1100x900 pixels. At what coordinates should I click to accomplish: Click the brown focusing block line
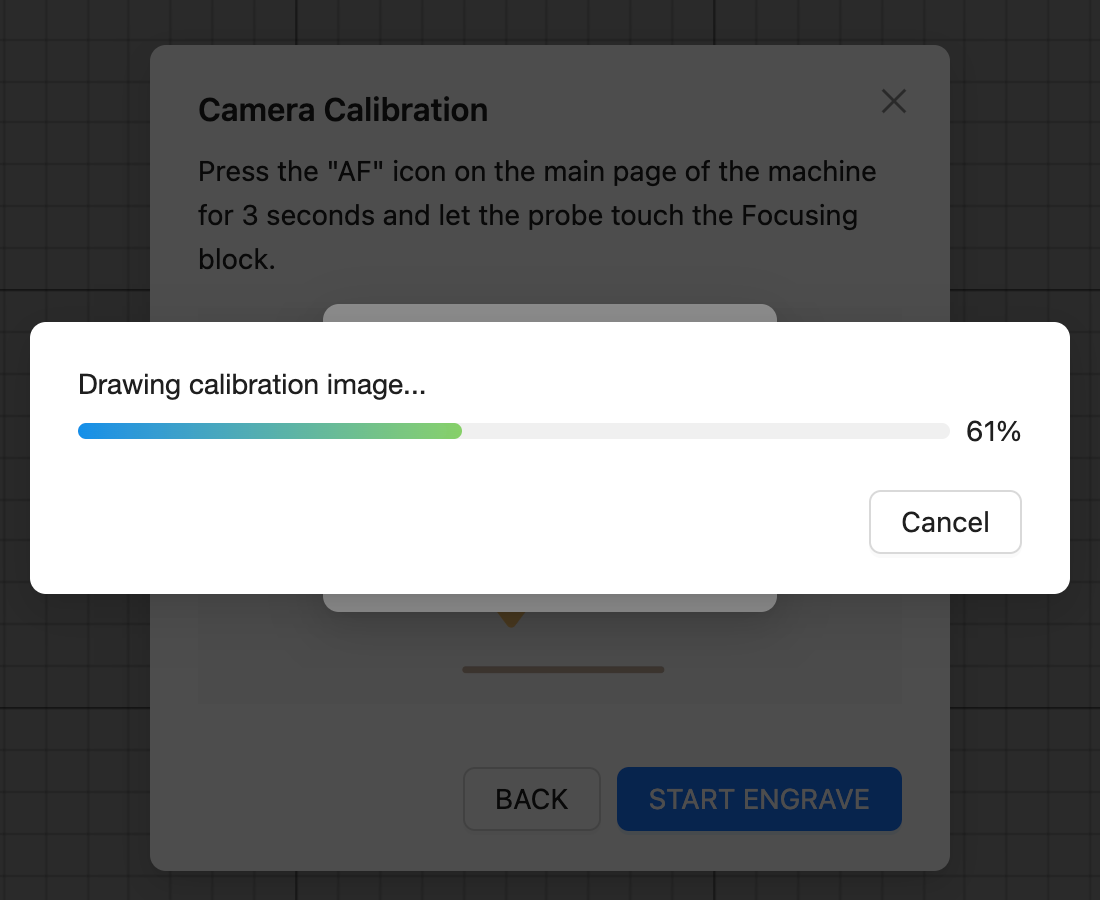[x=563, y=669]
